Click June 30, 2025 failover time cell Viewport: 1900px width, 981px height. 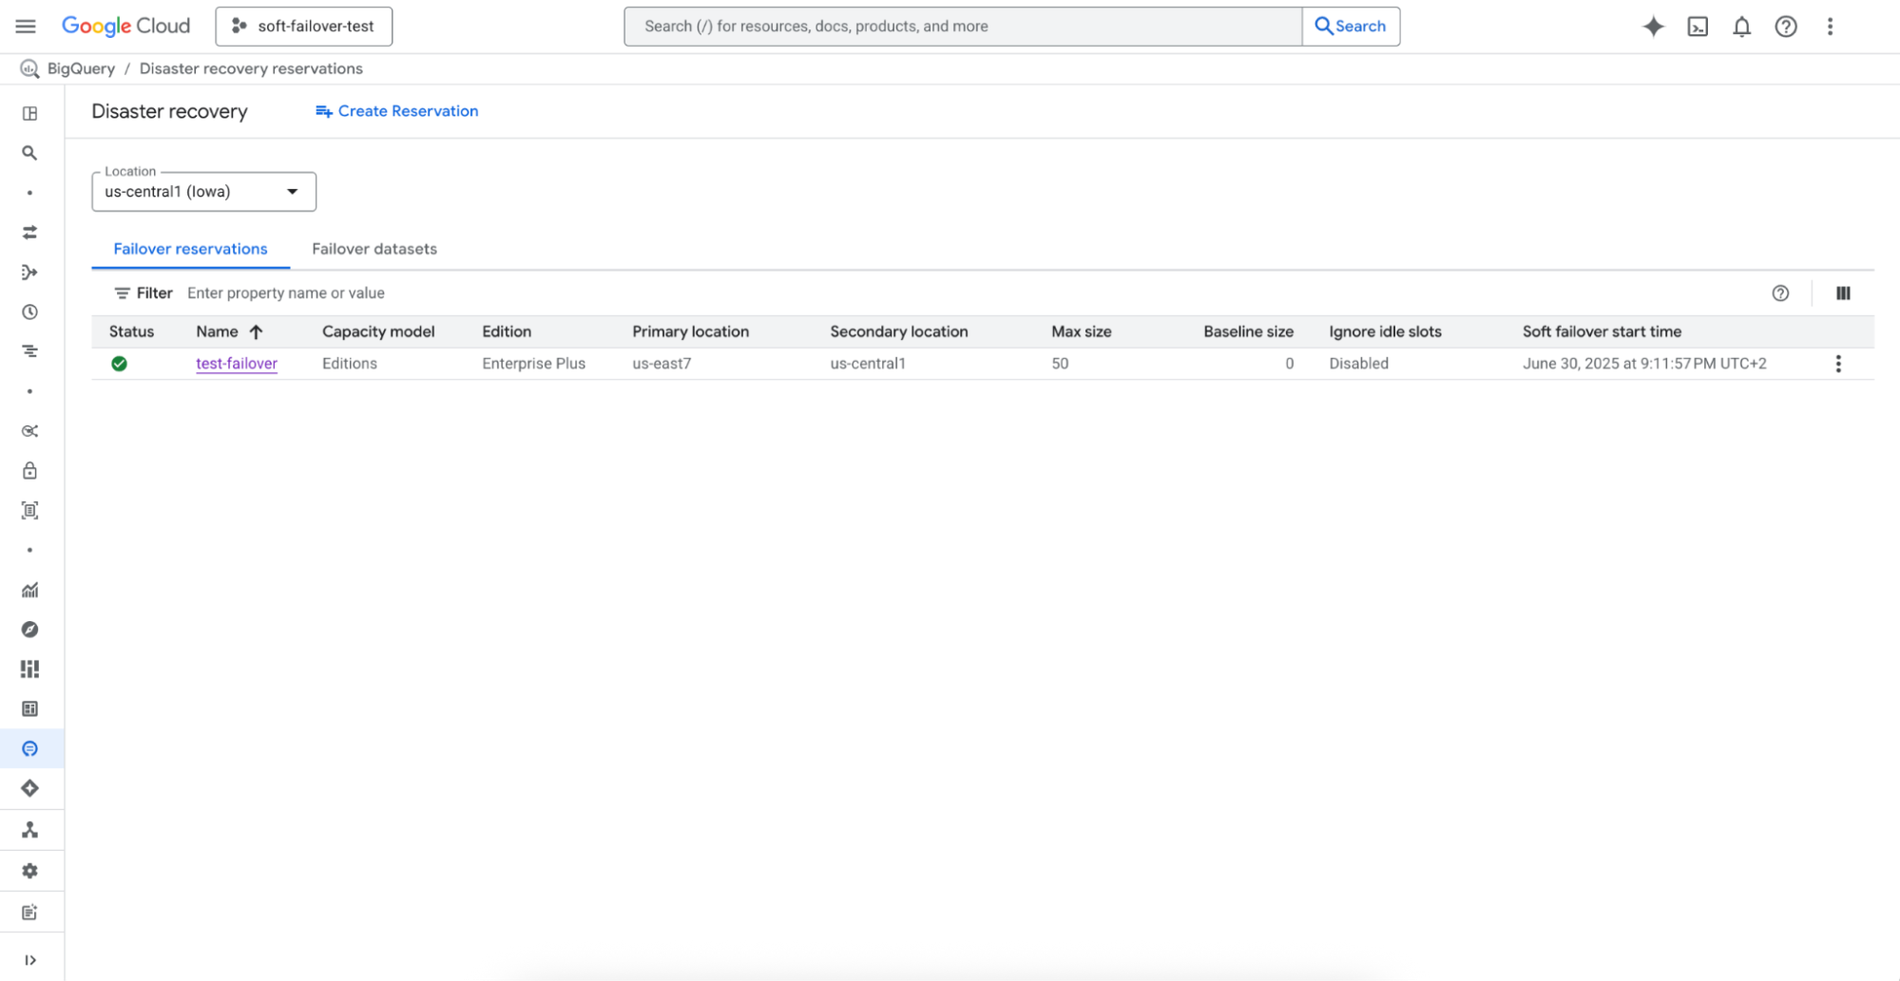pos(1645,364)
